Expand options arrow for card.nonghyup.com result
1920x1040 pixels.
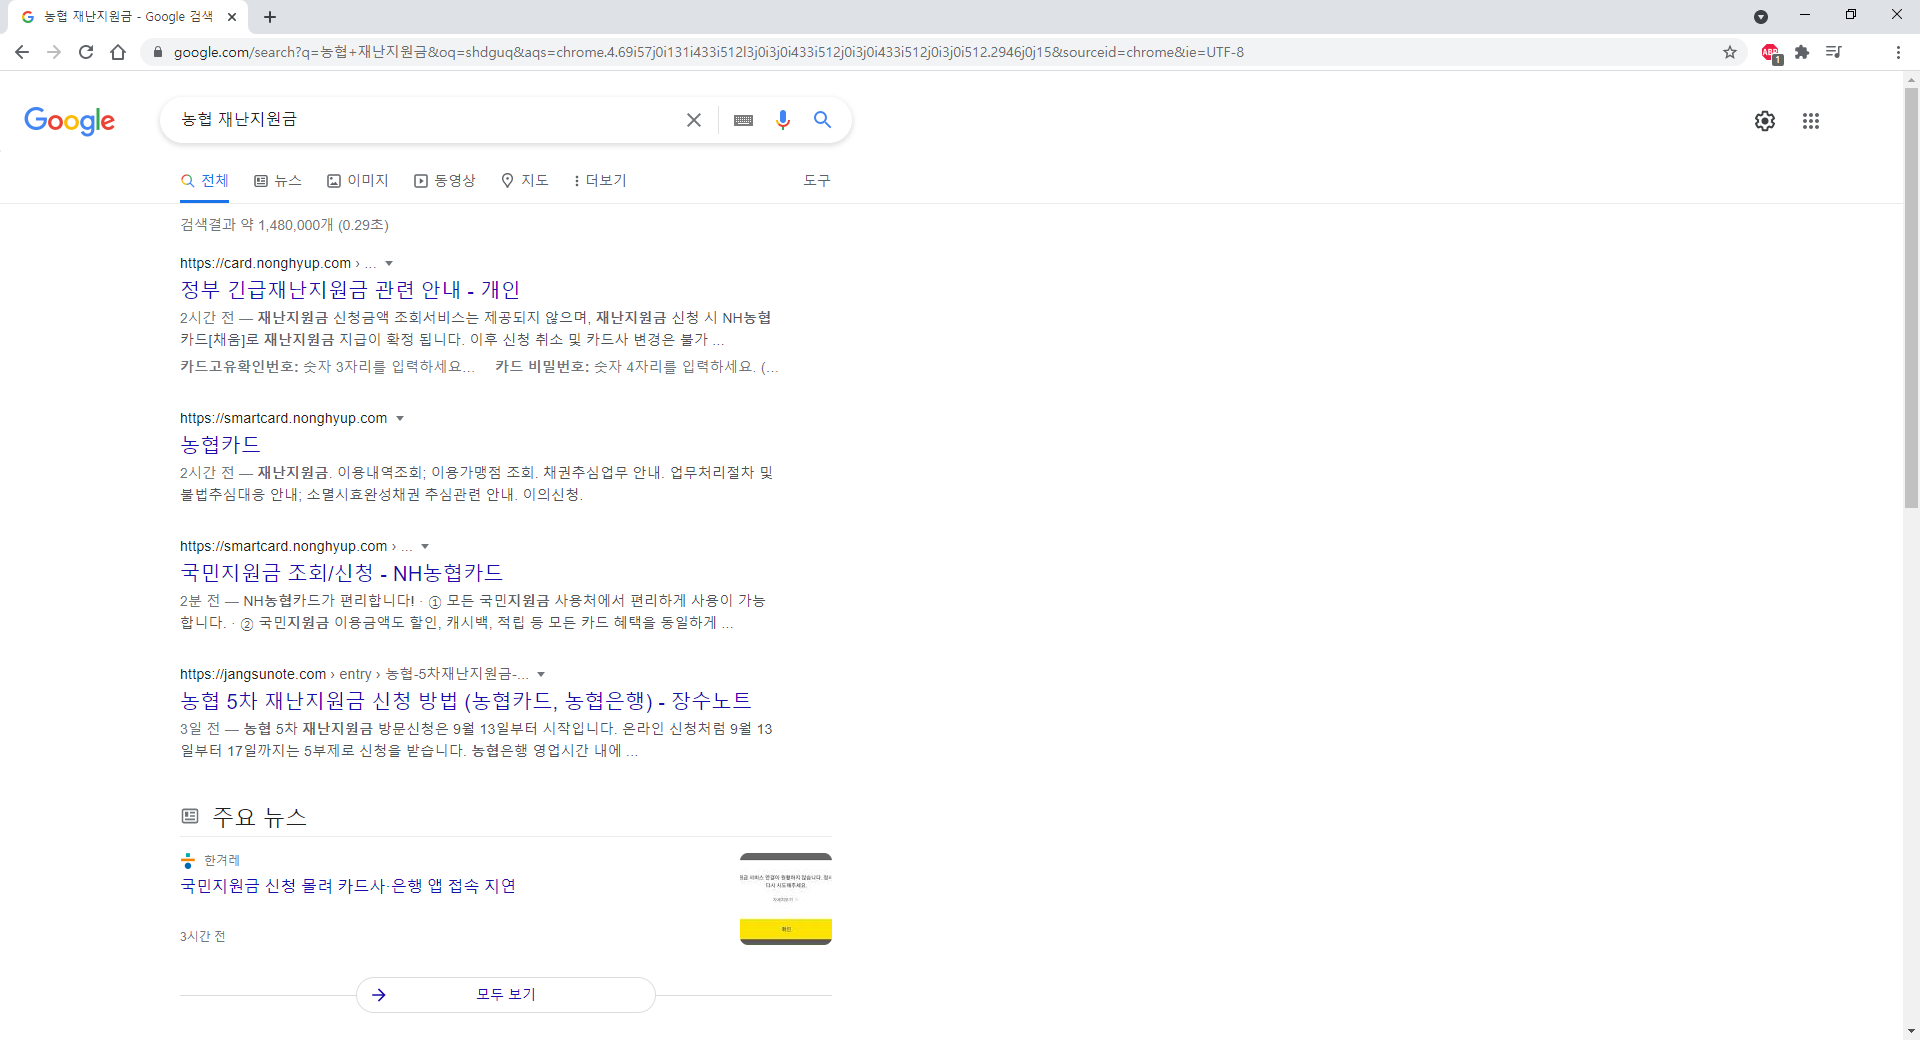[389, 264]
